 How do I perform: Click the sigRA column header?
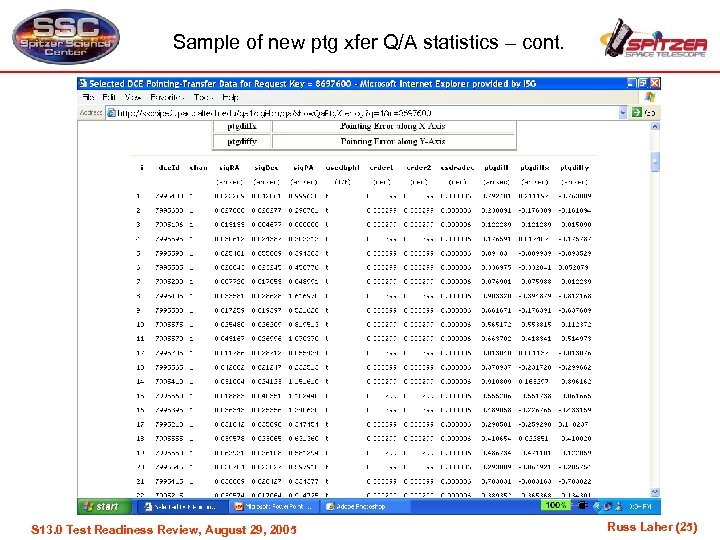click(x=229, y=168)
